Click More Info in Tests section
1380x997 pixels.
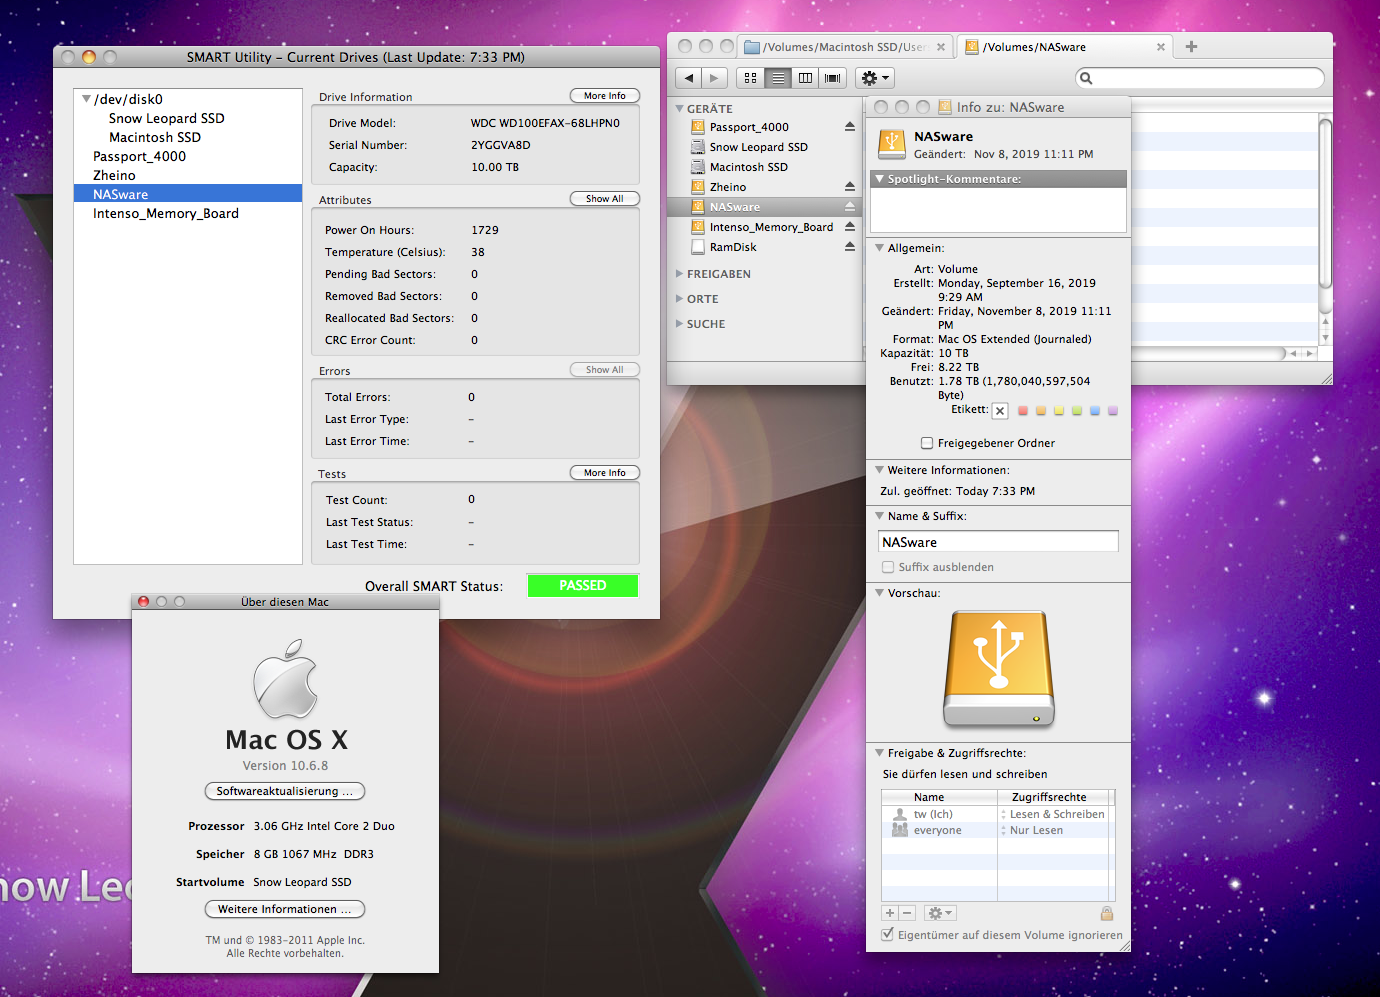[x=605, y=473]
